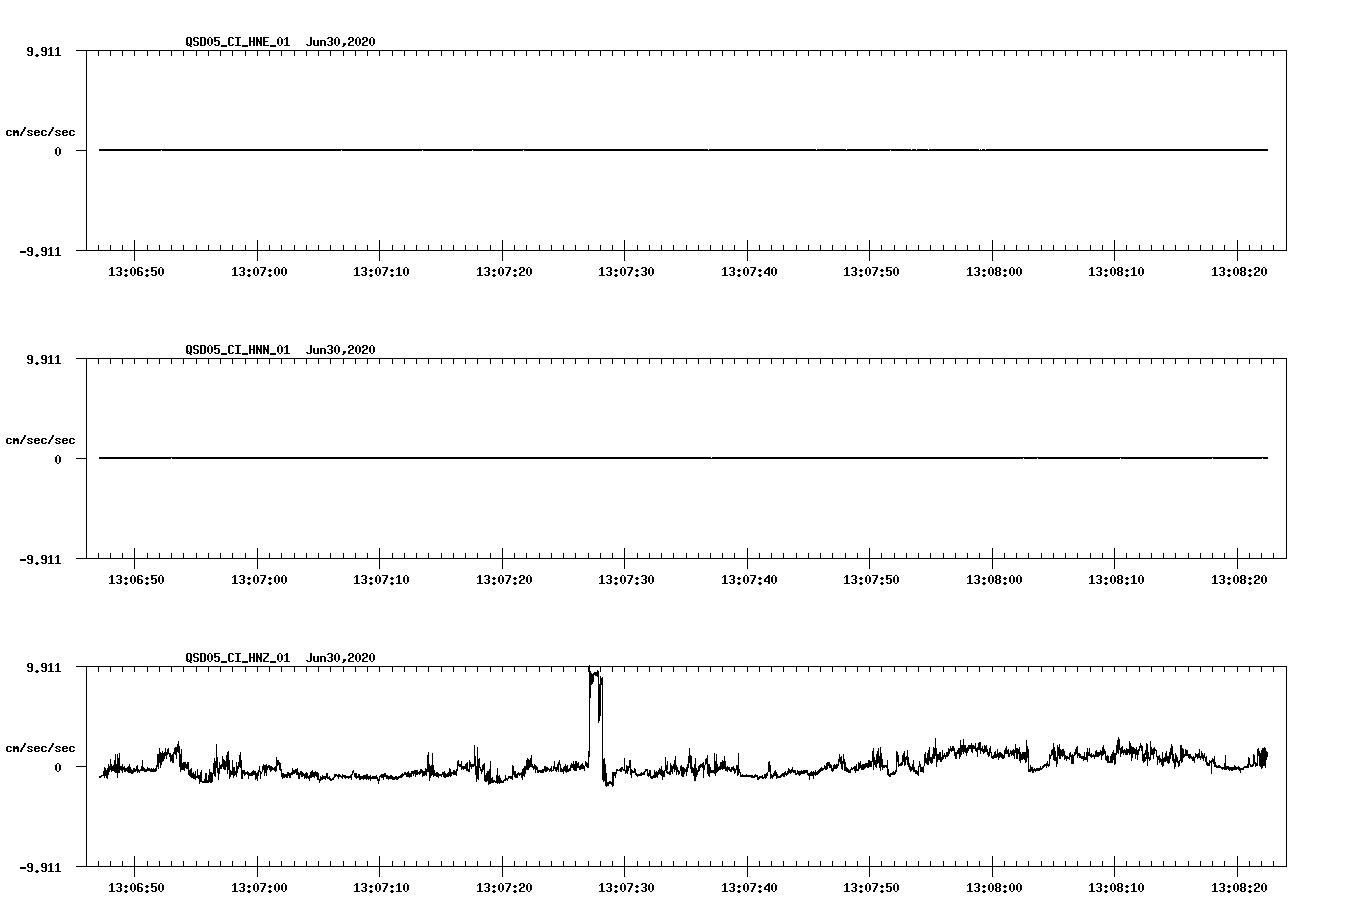Click 13:07:20 time label under HNE plot
Viewport: 1358px width, 924px height.
pyautogui.click(x=504, y=272)
